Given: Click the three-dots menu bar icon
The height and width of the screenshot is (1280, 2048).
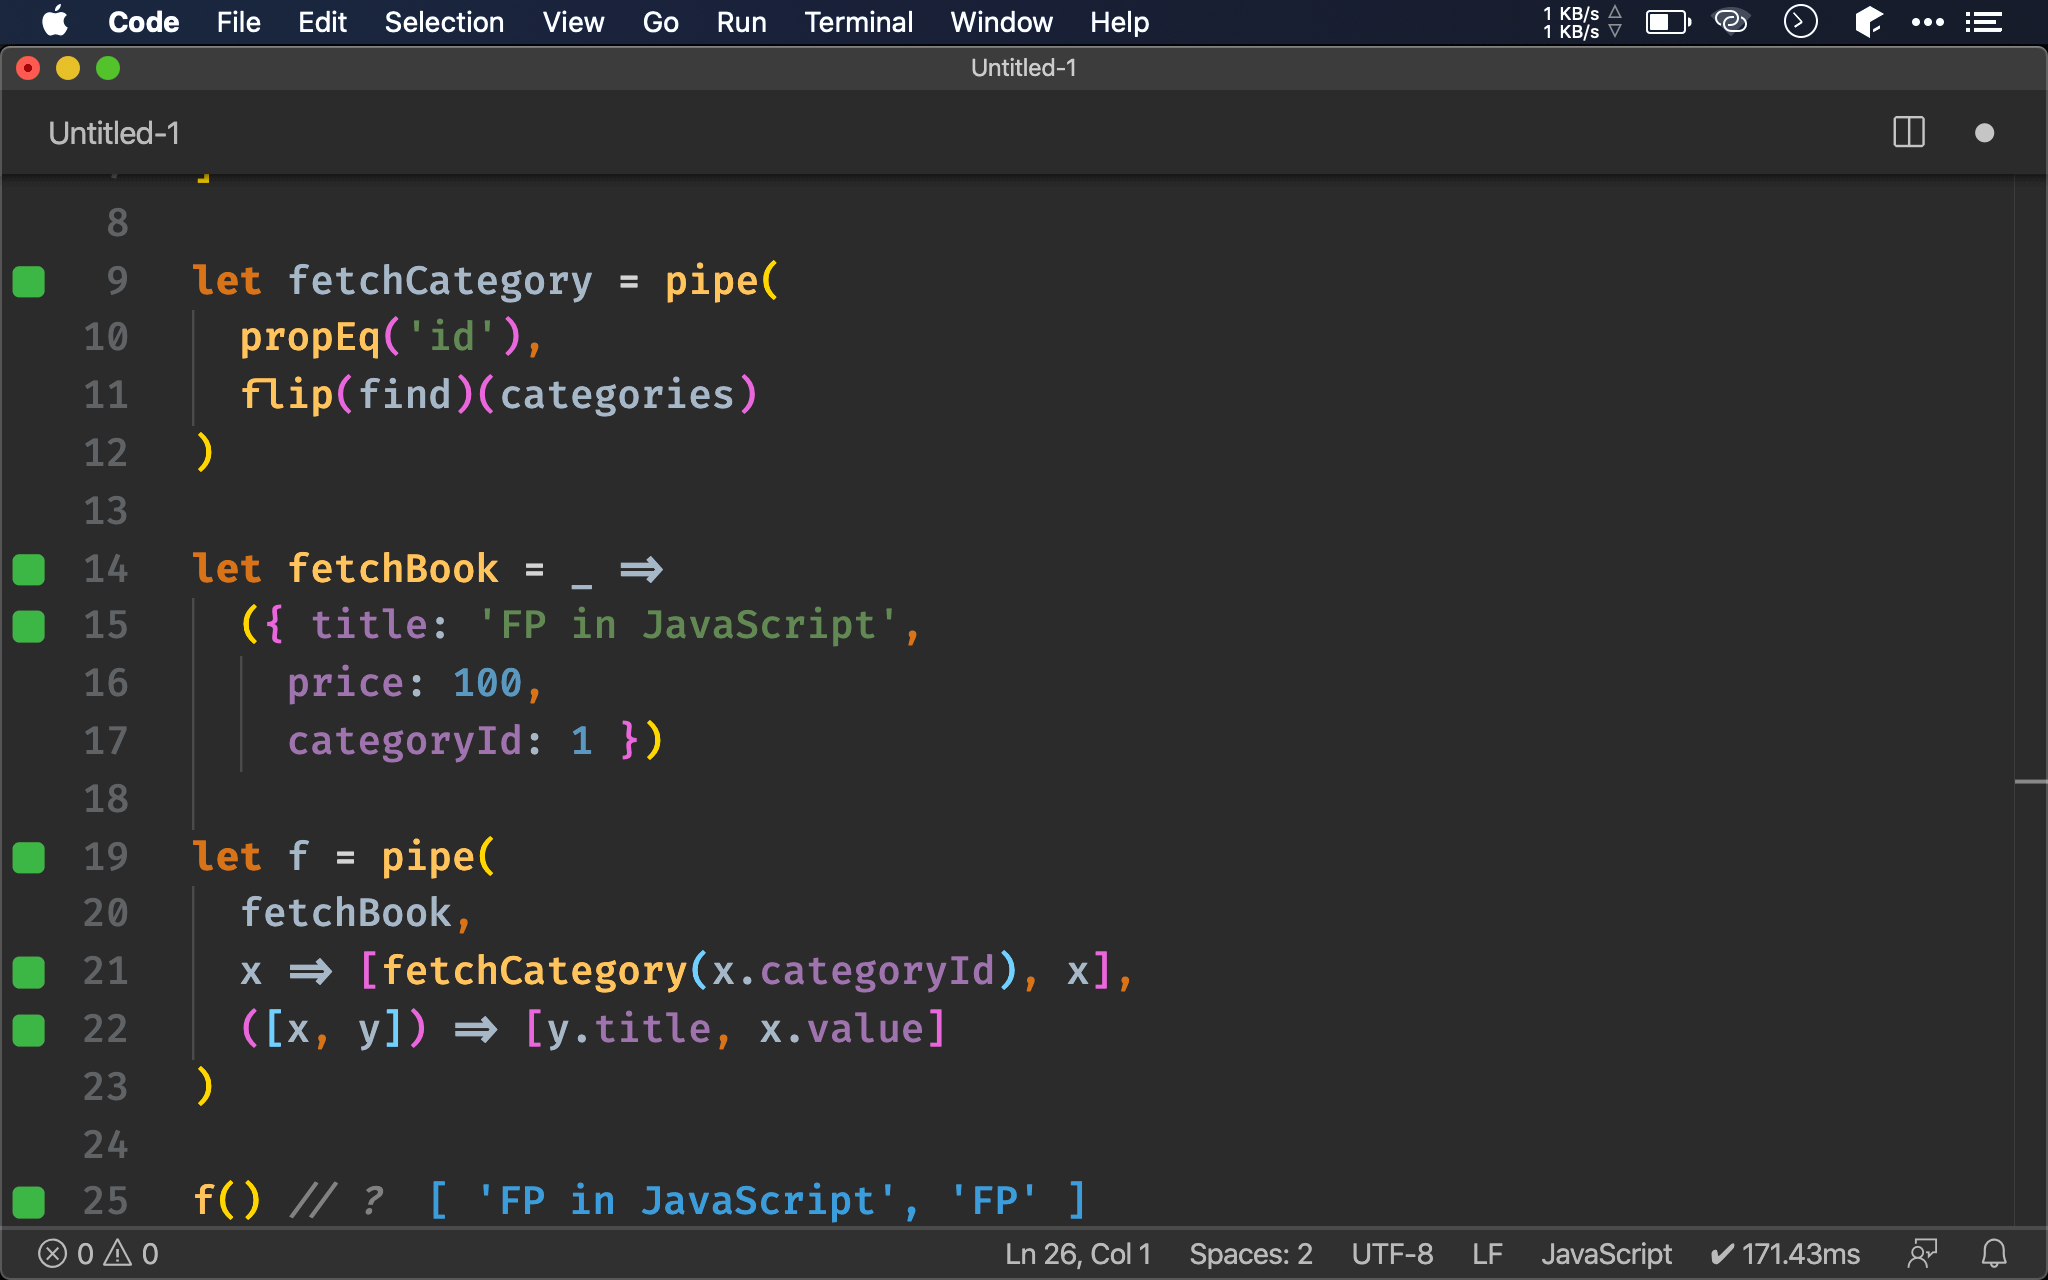Looking at the screenshot, I should pyautogui.click(x=1927, y=22).
